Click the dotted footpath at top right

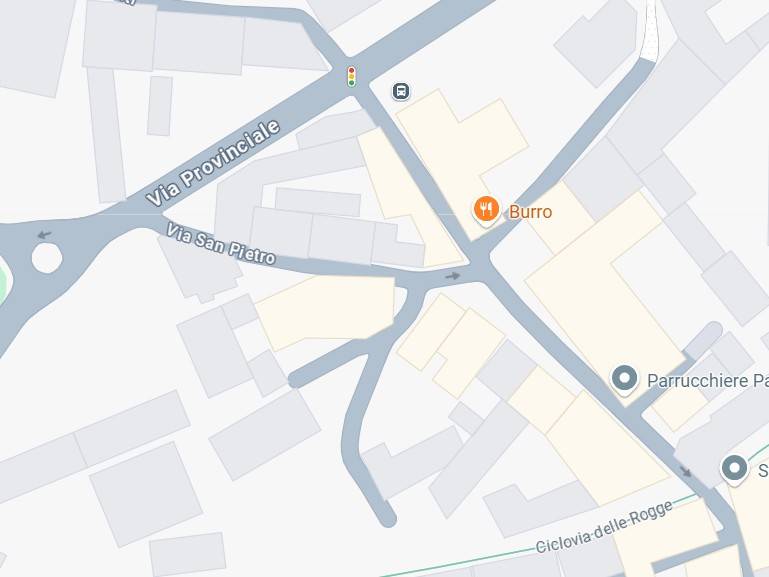click(x=650, y=30)
